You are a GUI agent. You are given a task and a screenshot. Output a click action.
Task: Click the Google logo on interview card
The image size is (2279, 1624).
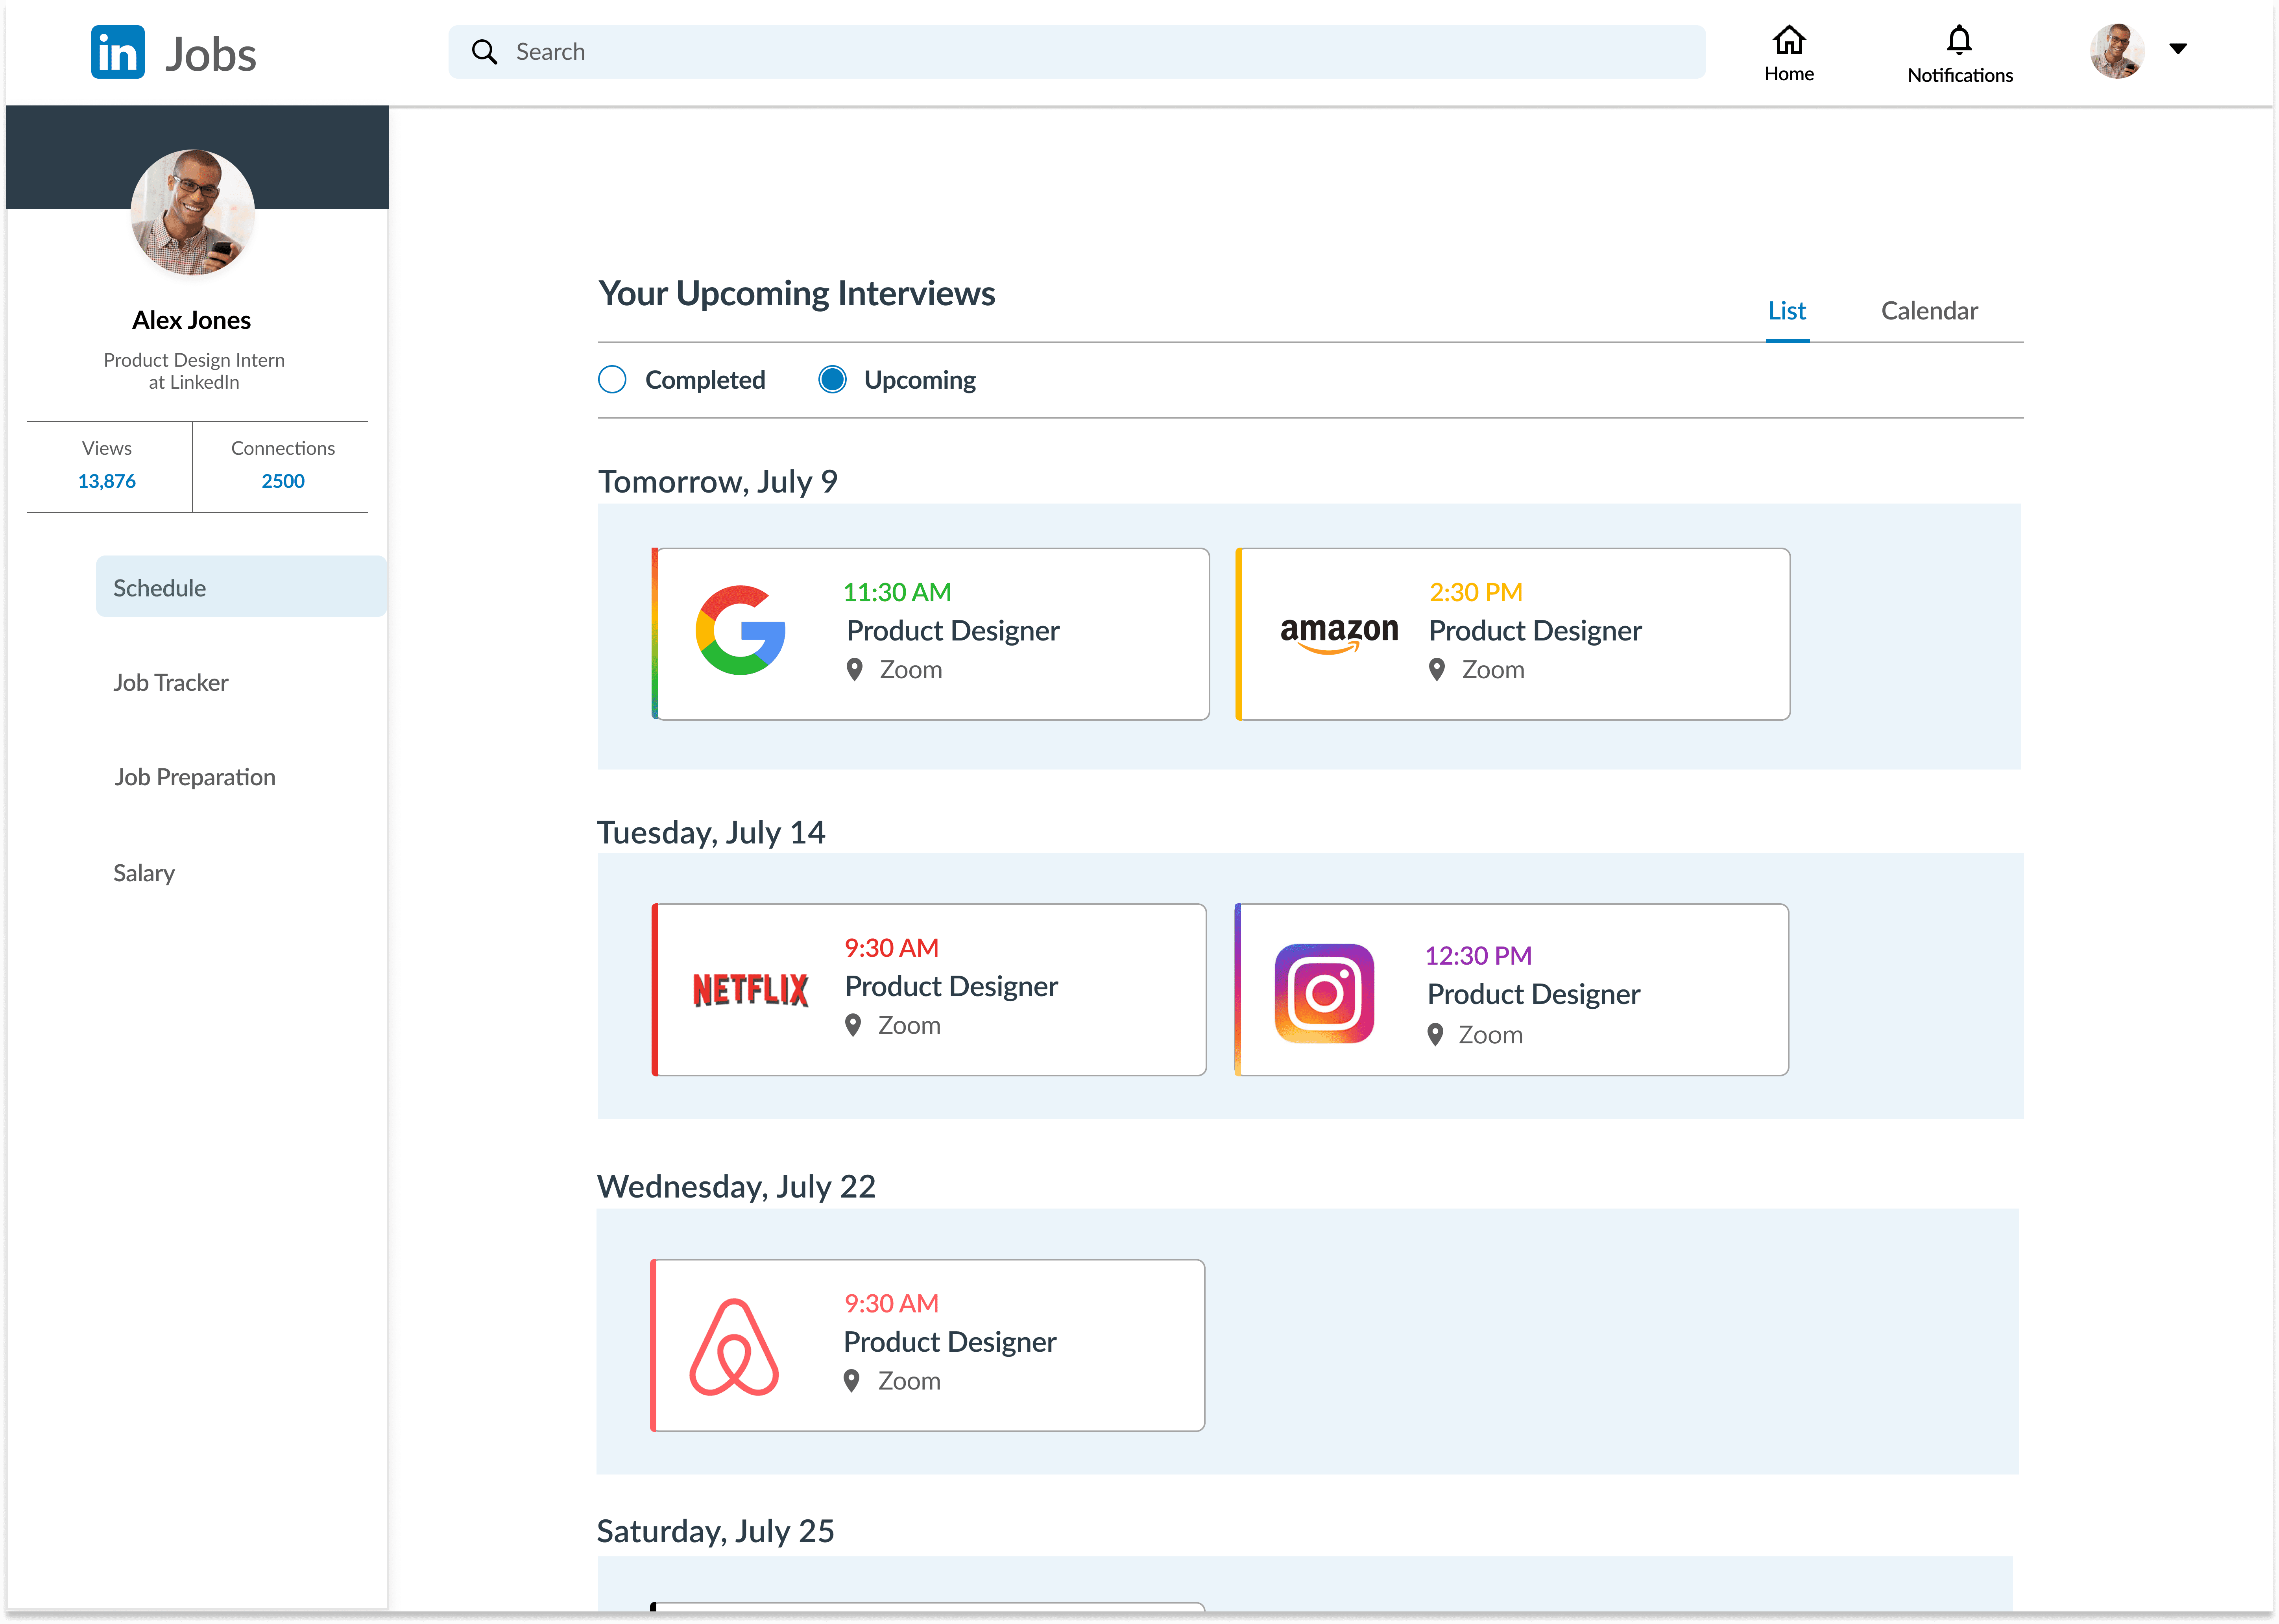[x=740, y=631]
